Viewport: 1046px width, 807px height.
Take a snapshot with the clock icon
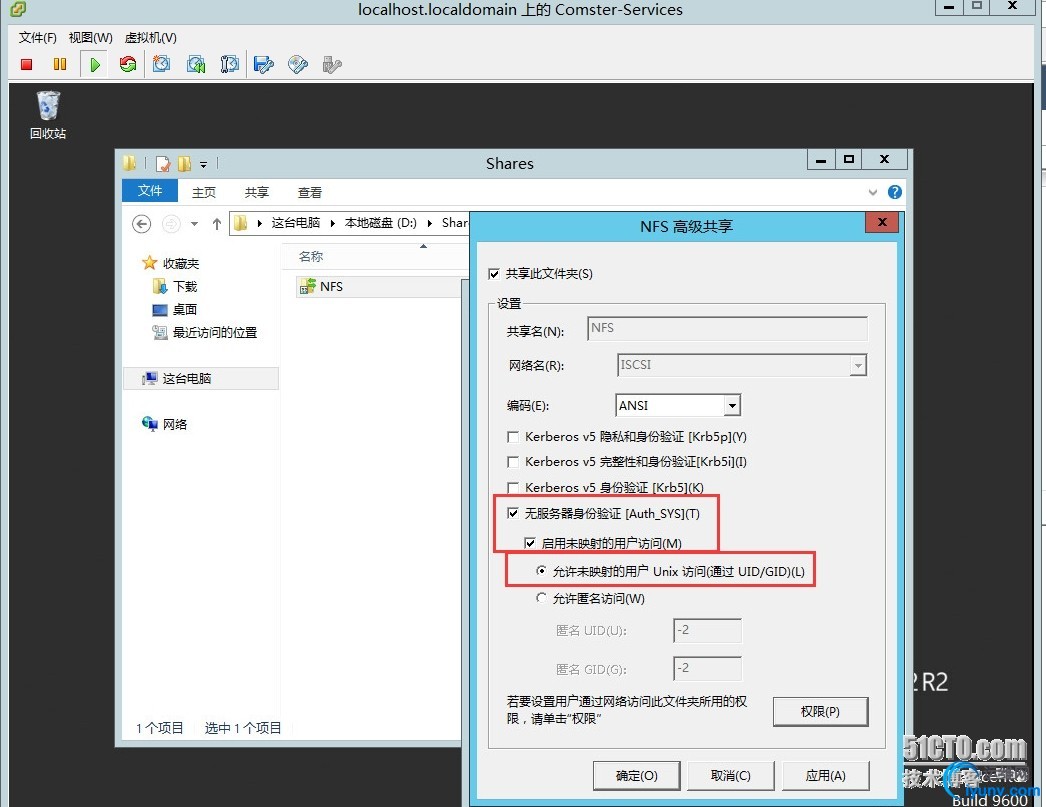click(161, 65)
